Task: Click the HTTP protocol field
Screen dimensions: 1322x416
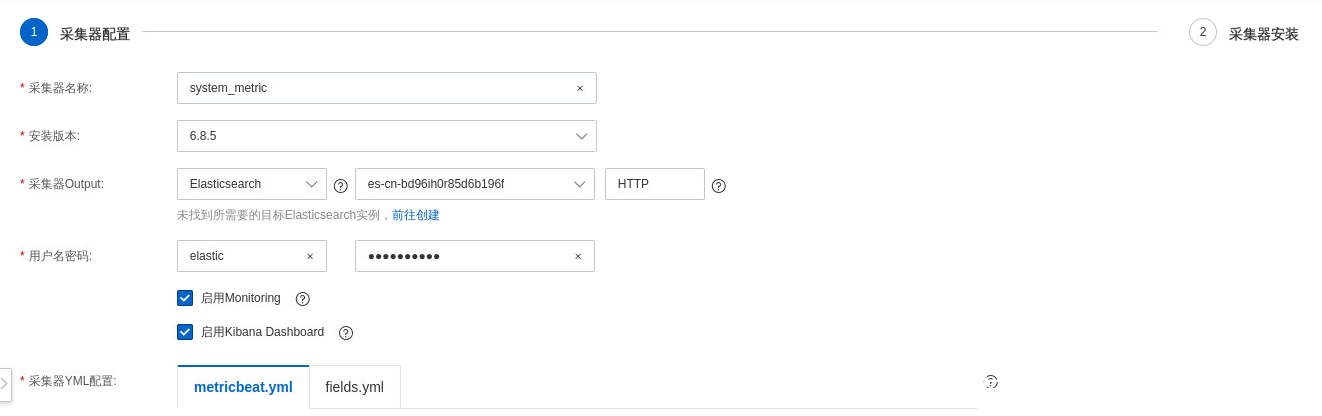Action: (x=655, y=184)
